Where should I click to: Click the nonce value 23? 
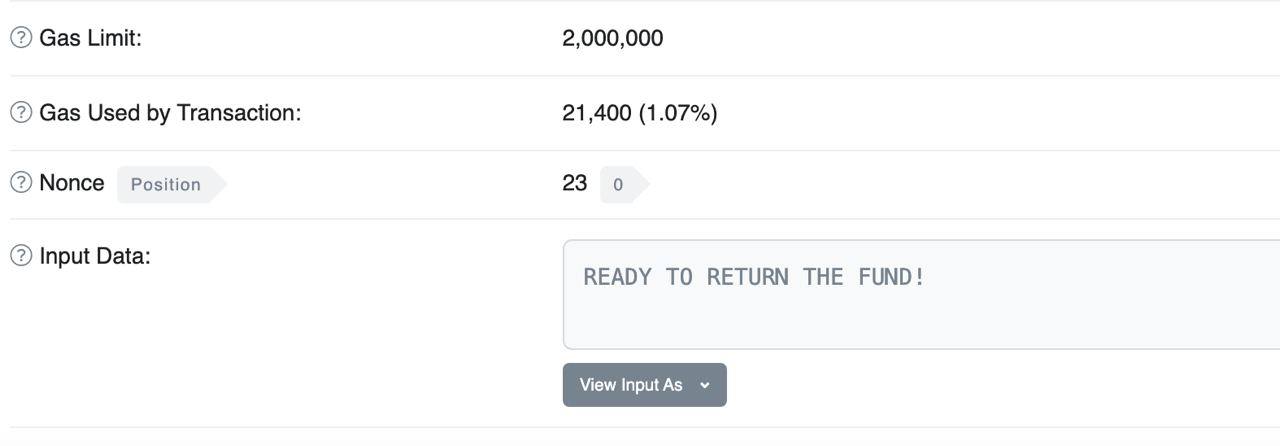575,183
